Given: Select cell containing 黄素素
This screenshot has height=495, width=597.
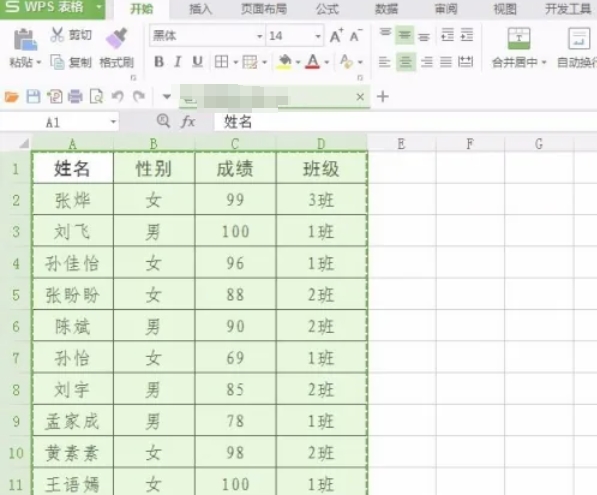Looking at the screenshot, I should tap(72, 452).
